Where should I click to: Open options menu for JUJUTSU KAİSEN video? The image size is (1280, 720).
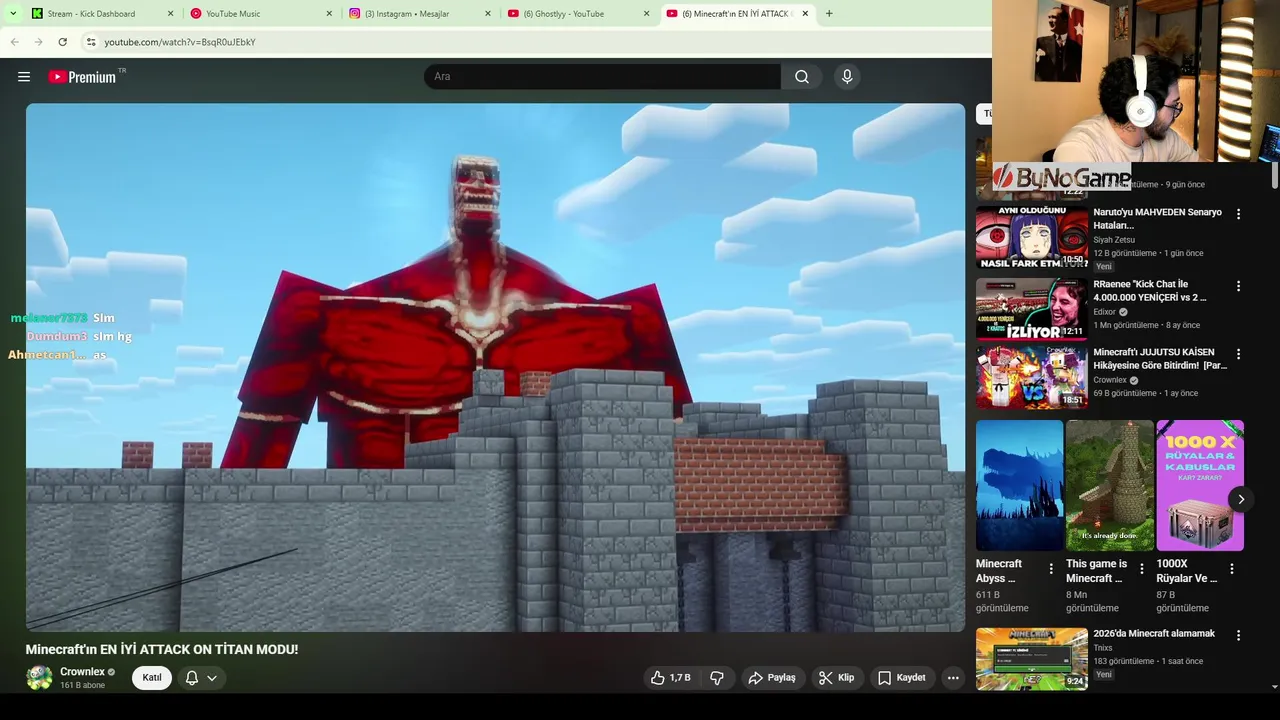pyautogui.click(x=1238, y=354)
